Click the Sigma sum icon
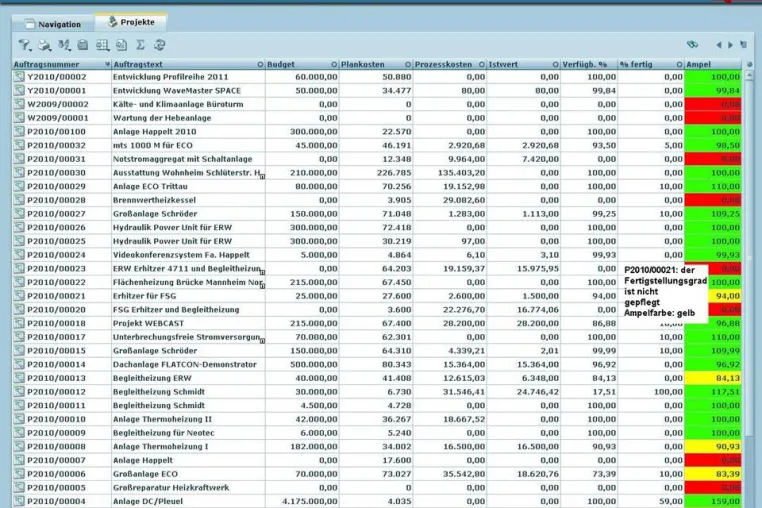Screen dimensions: 762x508 pyautogui.click(x=140, y=45)
